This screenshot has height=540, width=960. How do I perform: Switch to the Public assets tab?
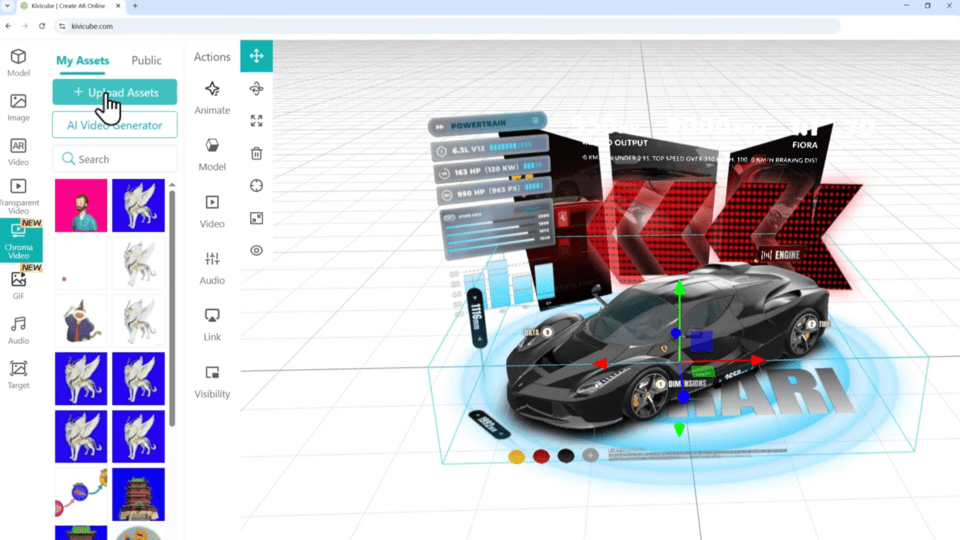point(146,60)
